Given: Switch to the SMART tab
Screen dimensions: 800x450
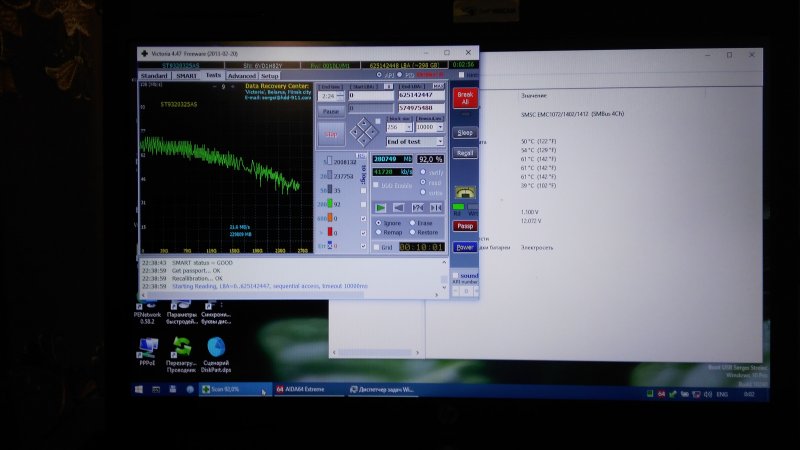Looking at the screenshot, I should (186, 75).
